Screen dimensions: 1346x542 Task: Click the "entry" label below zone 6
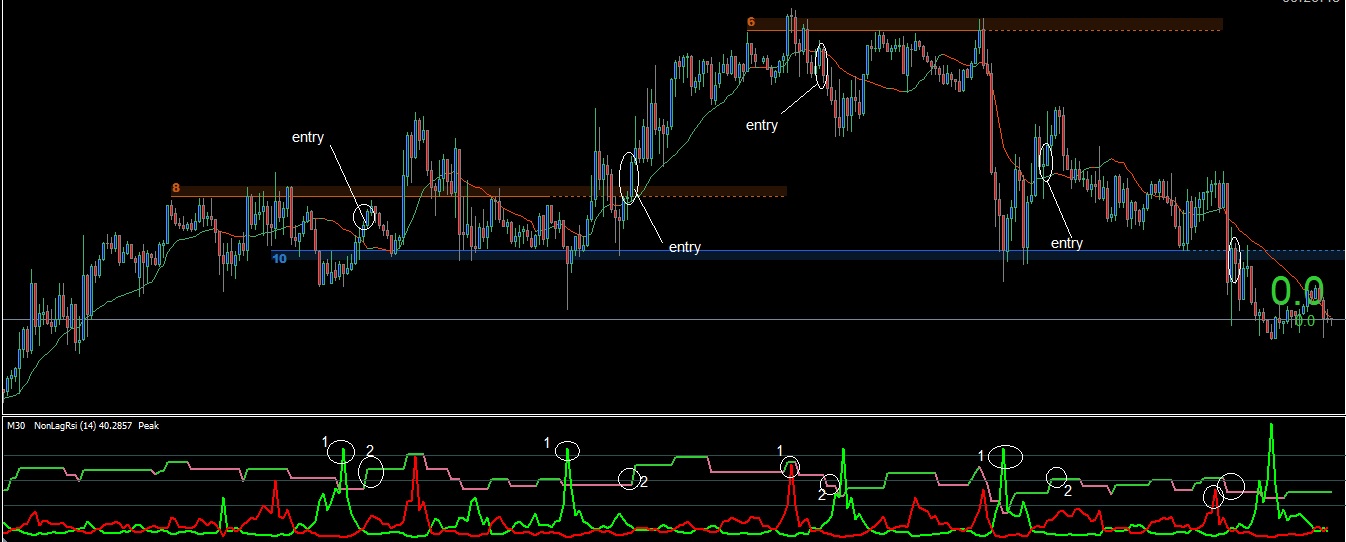coord(762,125)
